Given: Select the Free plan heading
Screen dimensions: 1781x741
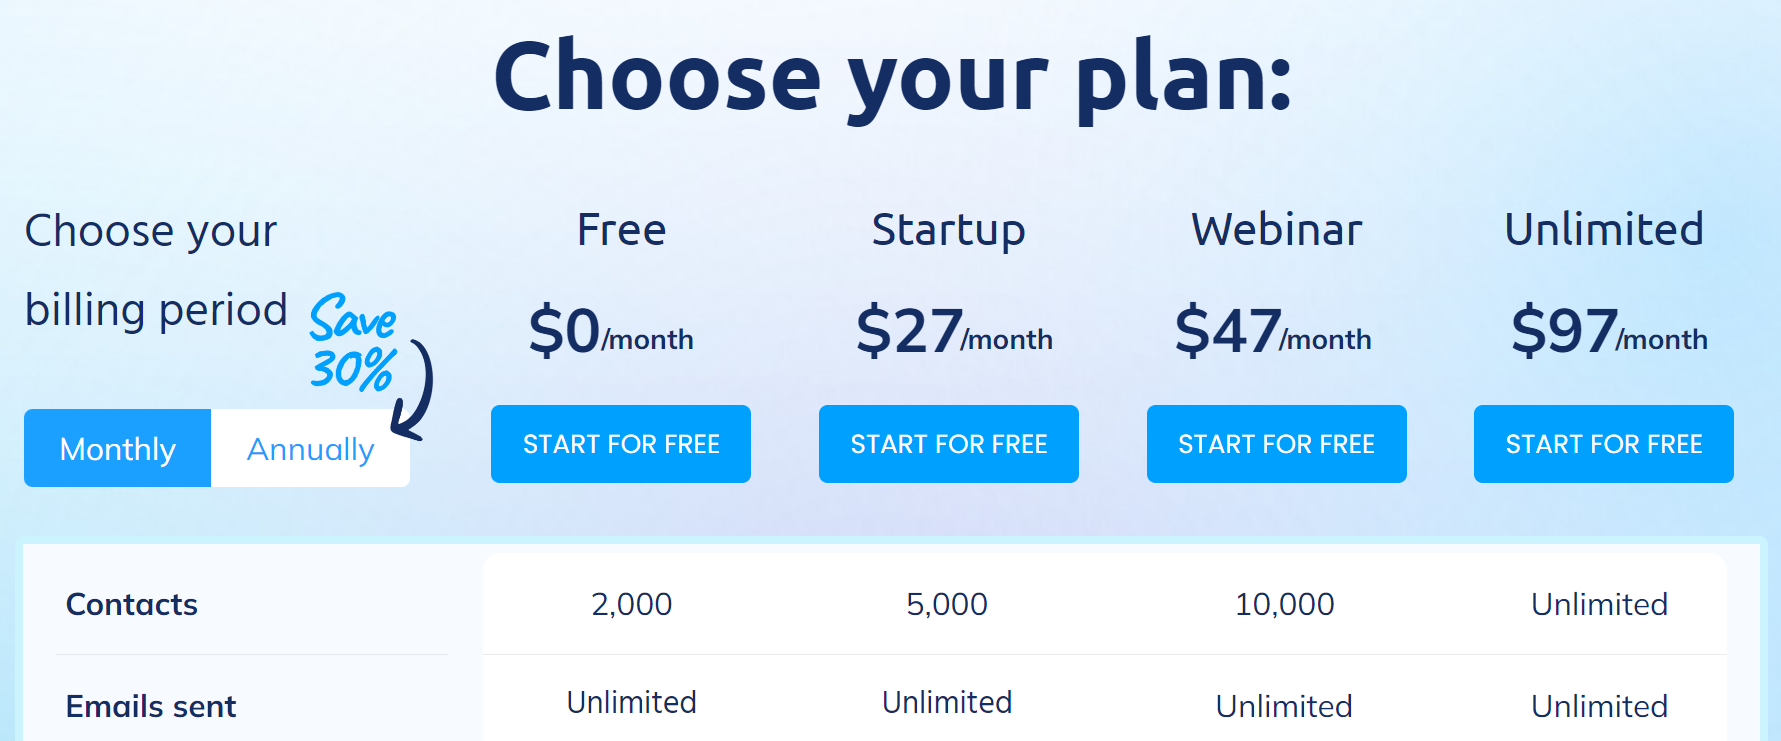Looking at the screenshot, I should pyautogui.click(x=621, y=230).
